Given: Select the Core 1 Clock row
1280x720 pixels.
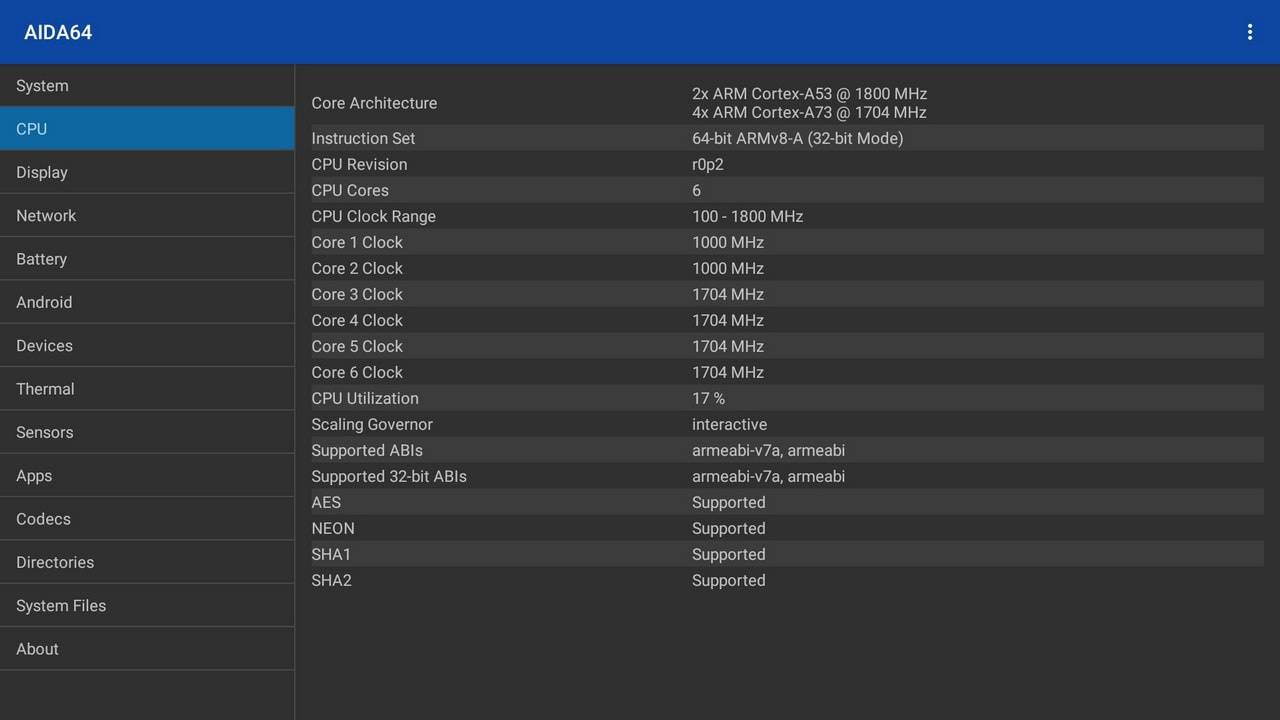Looking at the screenshot, I should [x=787, y=242].
